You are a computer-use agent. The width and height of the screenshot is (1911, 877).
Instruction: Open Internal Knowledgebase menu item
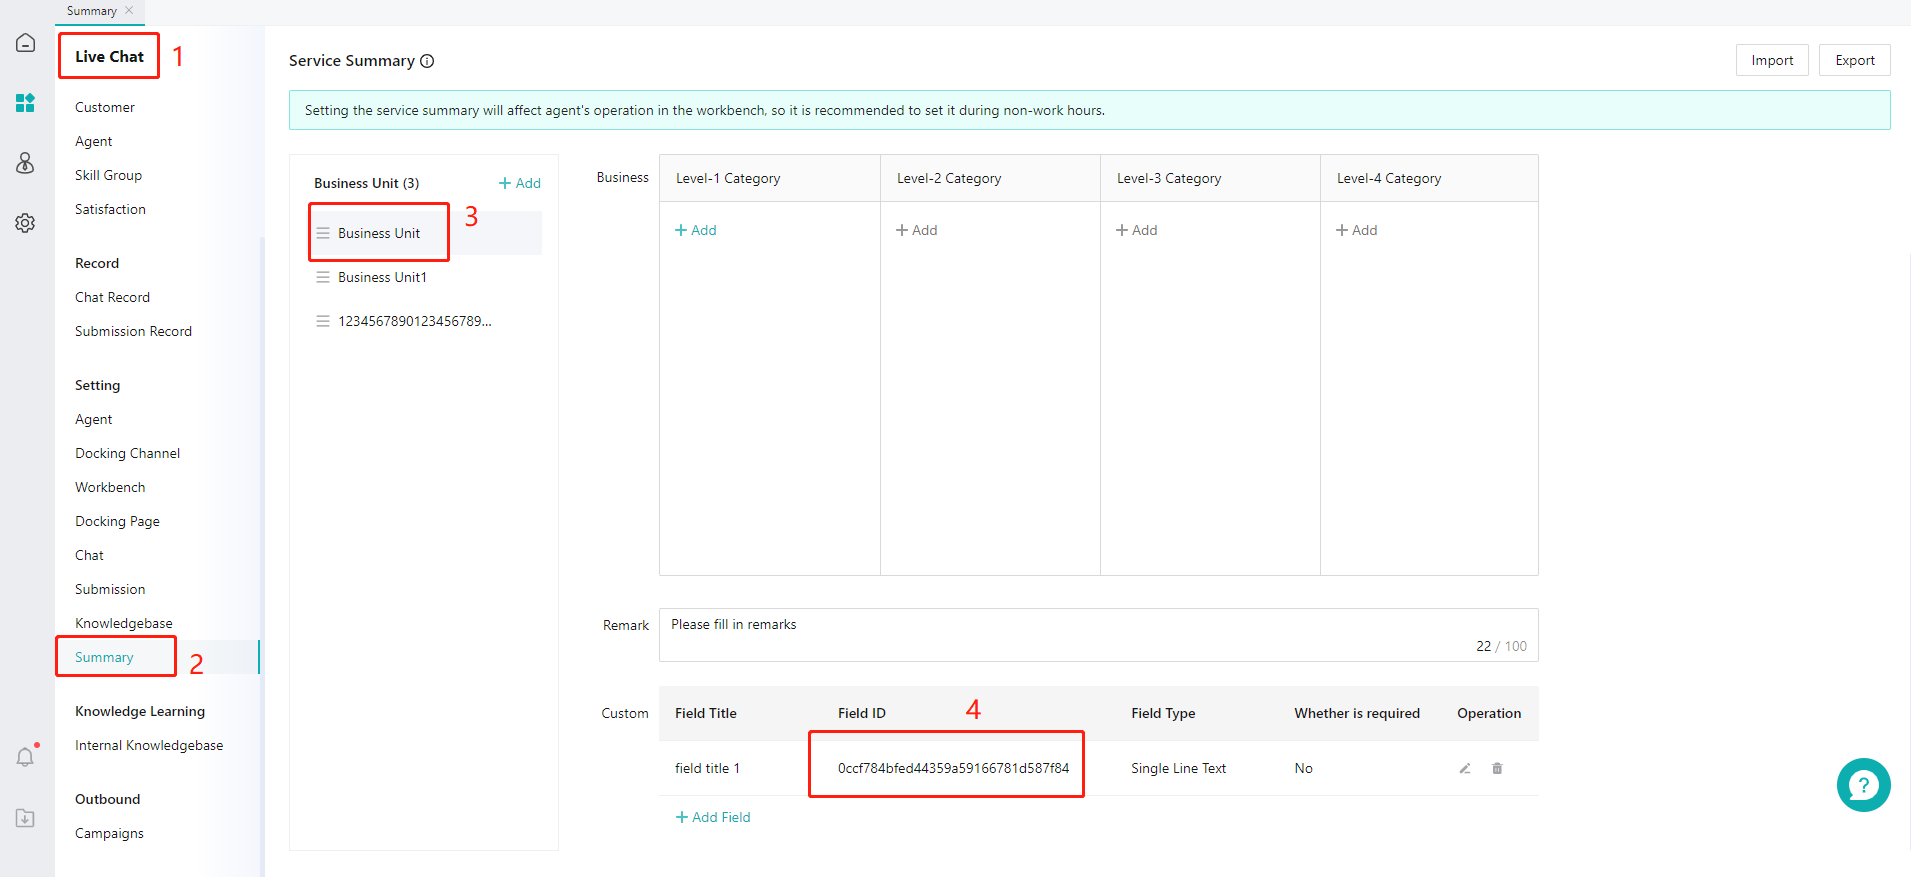click(149, 745)
